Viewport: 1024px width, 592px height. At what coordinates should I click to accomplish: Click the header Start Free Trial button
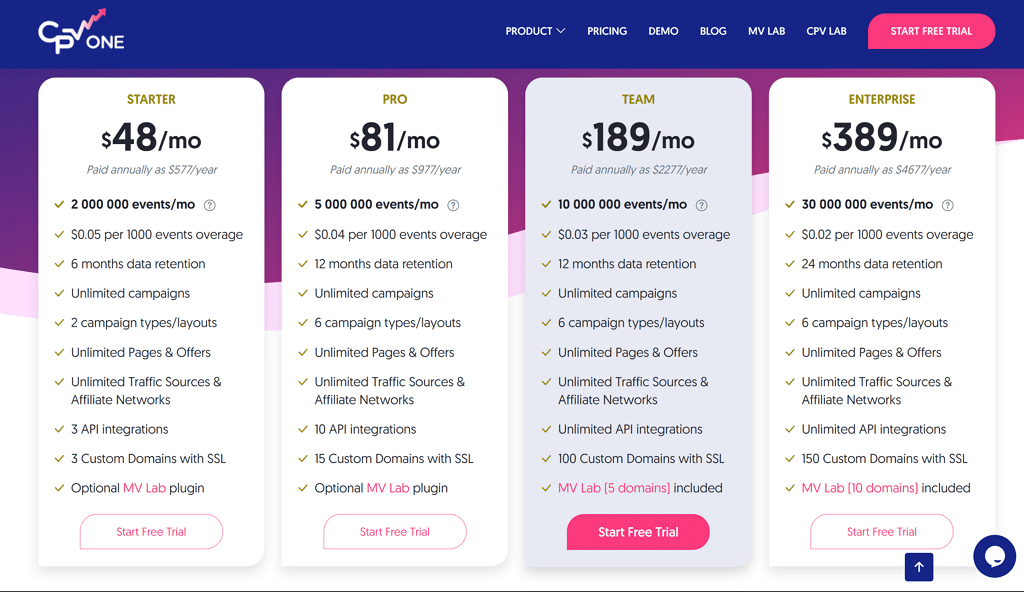[x=931, y=31]
